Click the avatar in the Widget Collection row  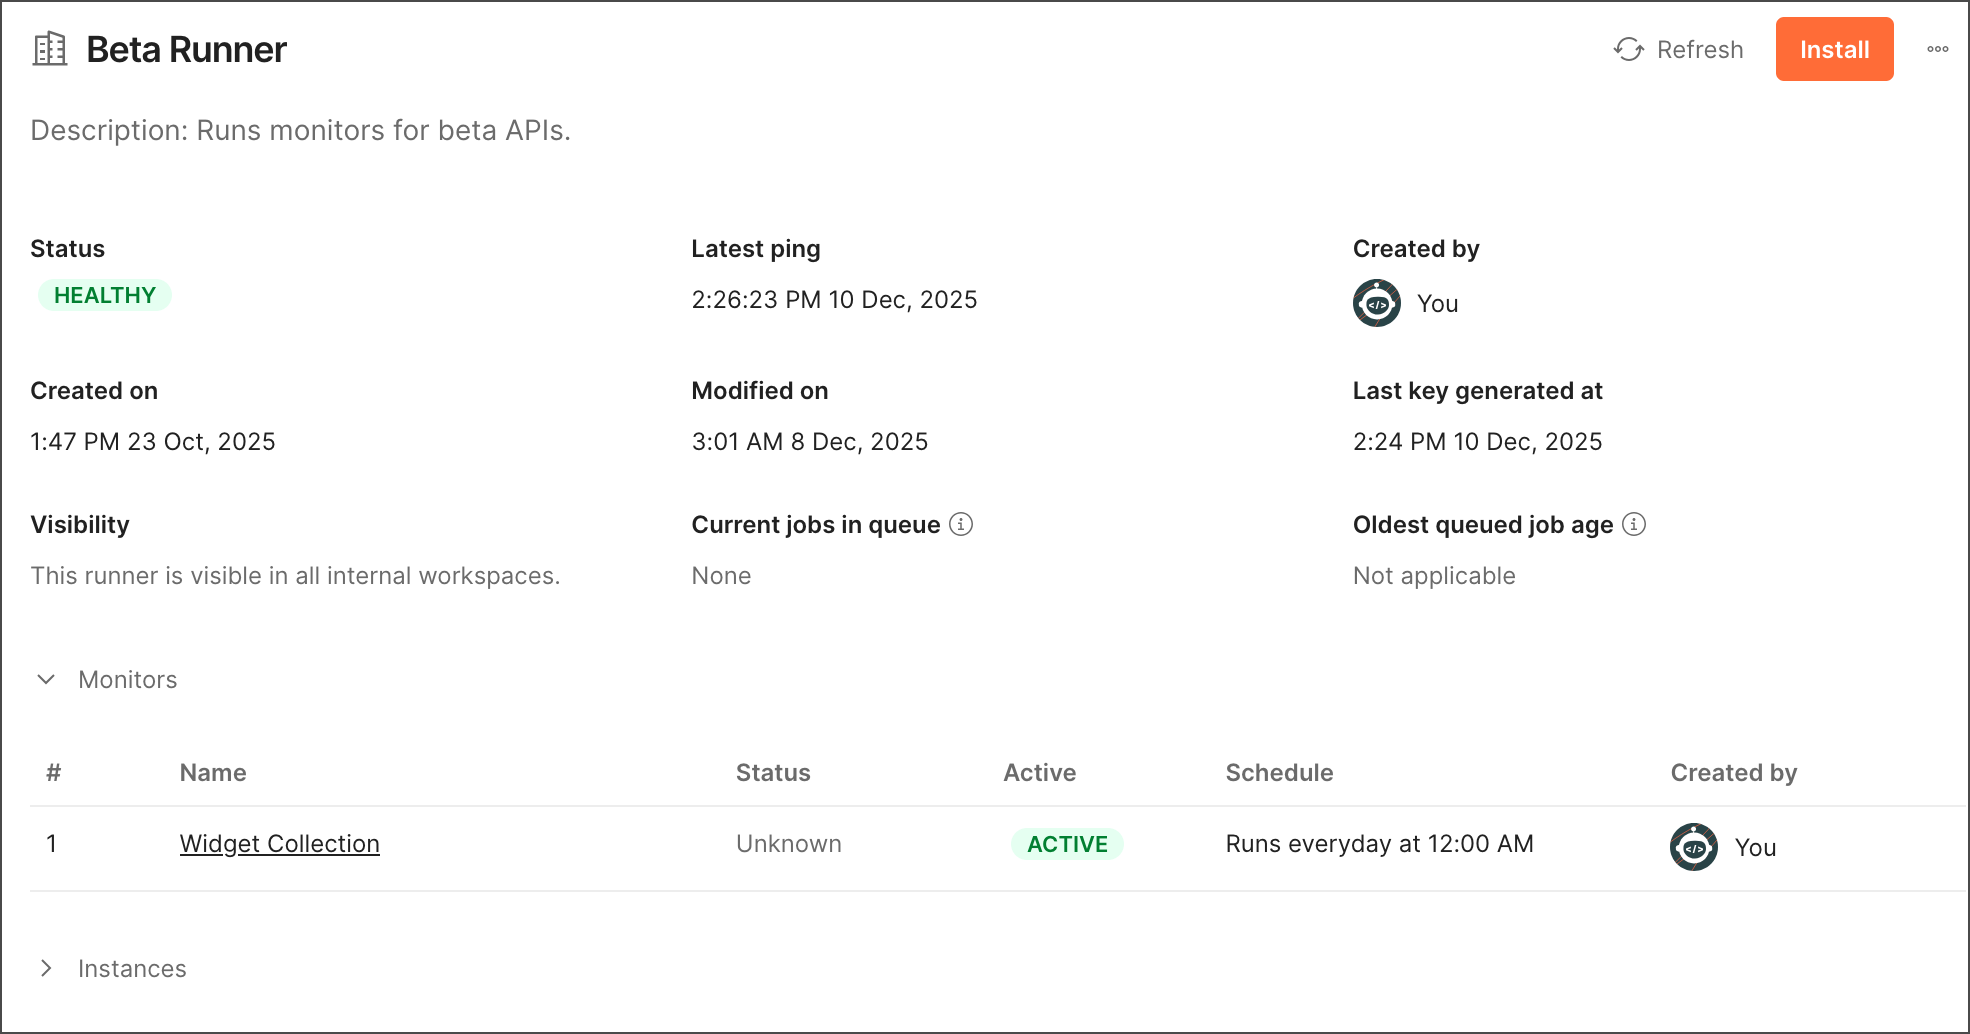(x=1694, y=847)
